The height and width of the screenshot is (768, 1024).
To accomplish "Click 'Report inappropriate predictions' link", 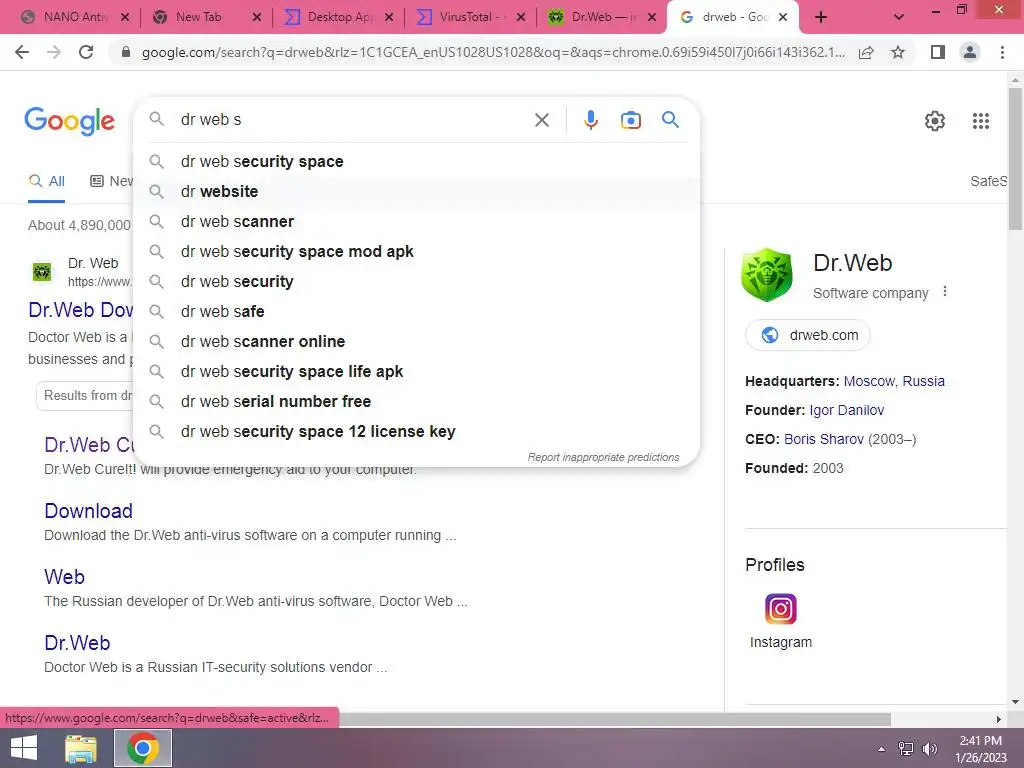I will [x=603, y=457].
